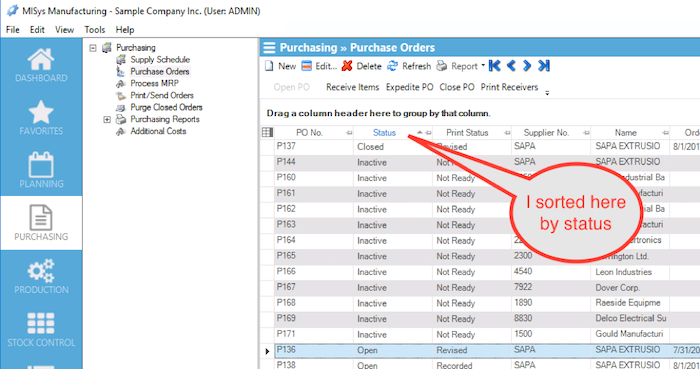The image size is (700, 369).
Task: Click the P167 row's Dover Corp. cell
Action: [630, 288]
